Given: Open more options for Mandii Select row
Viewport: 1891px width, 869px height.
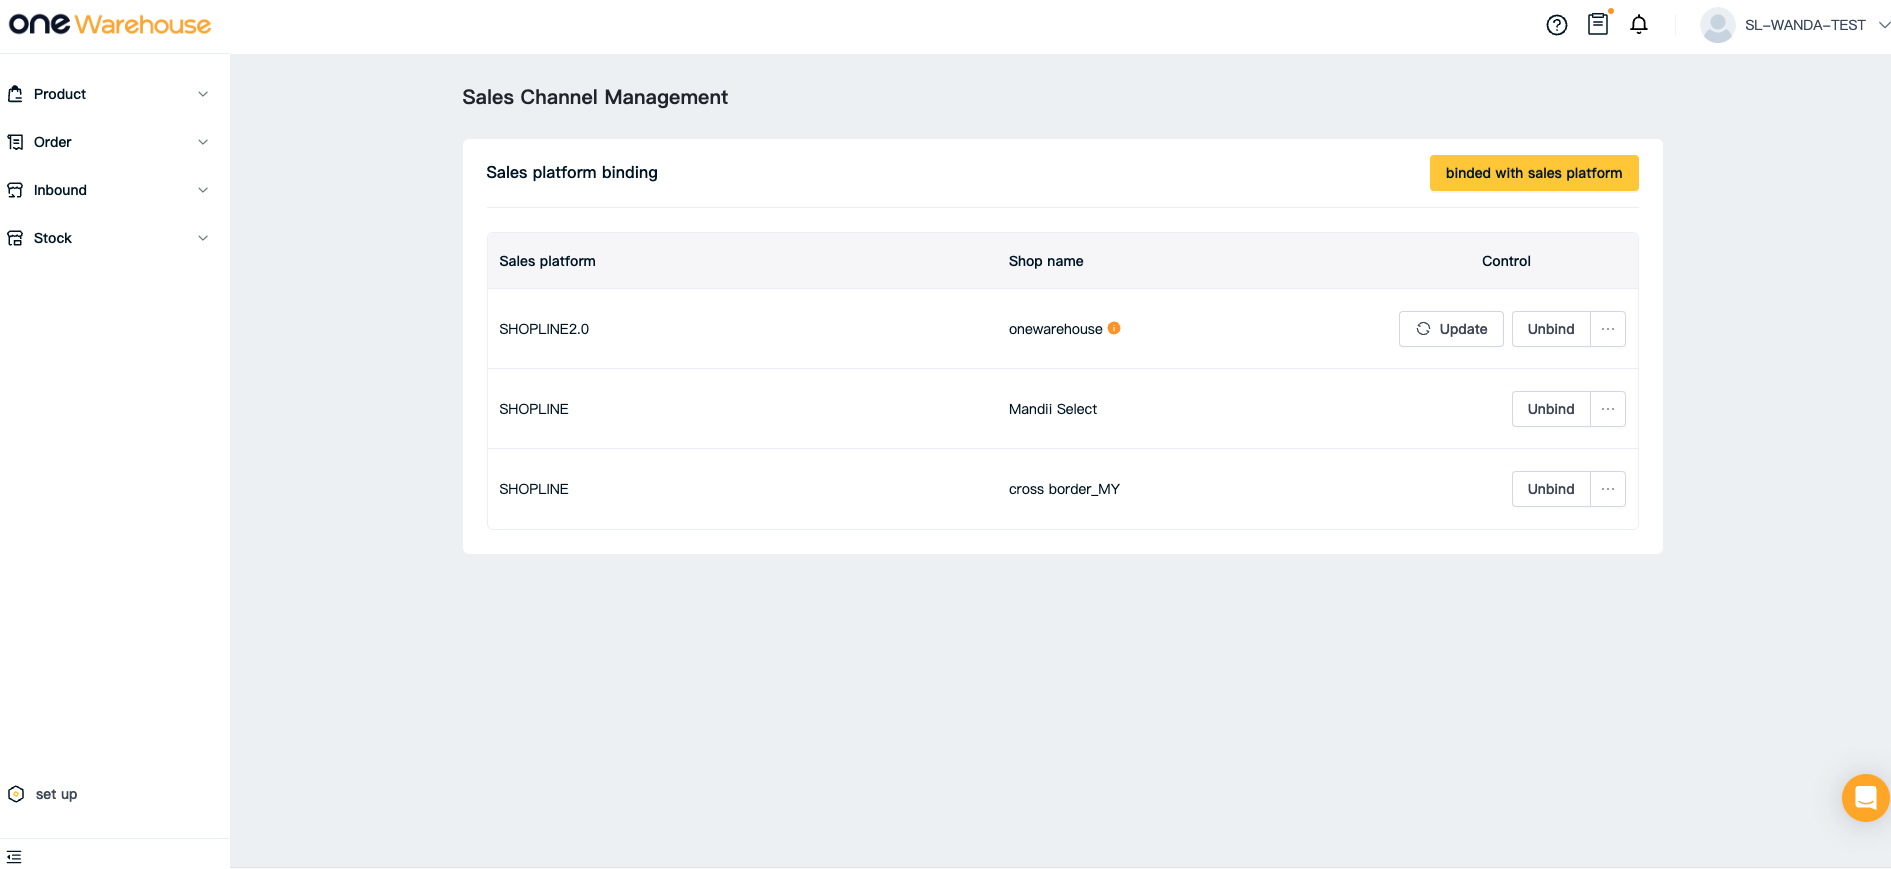Looking at the screenshot, I should [x=1608, y=409].
